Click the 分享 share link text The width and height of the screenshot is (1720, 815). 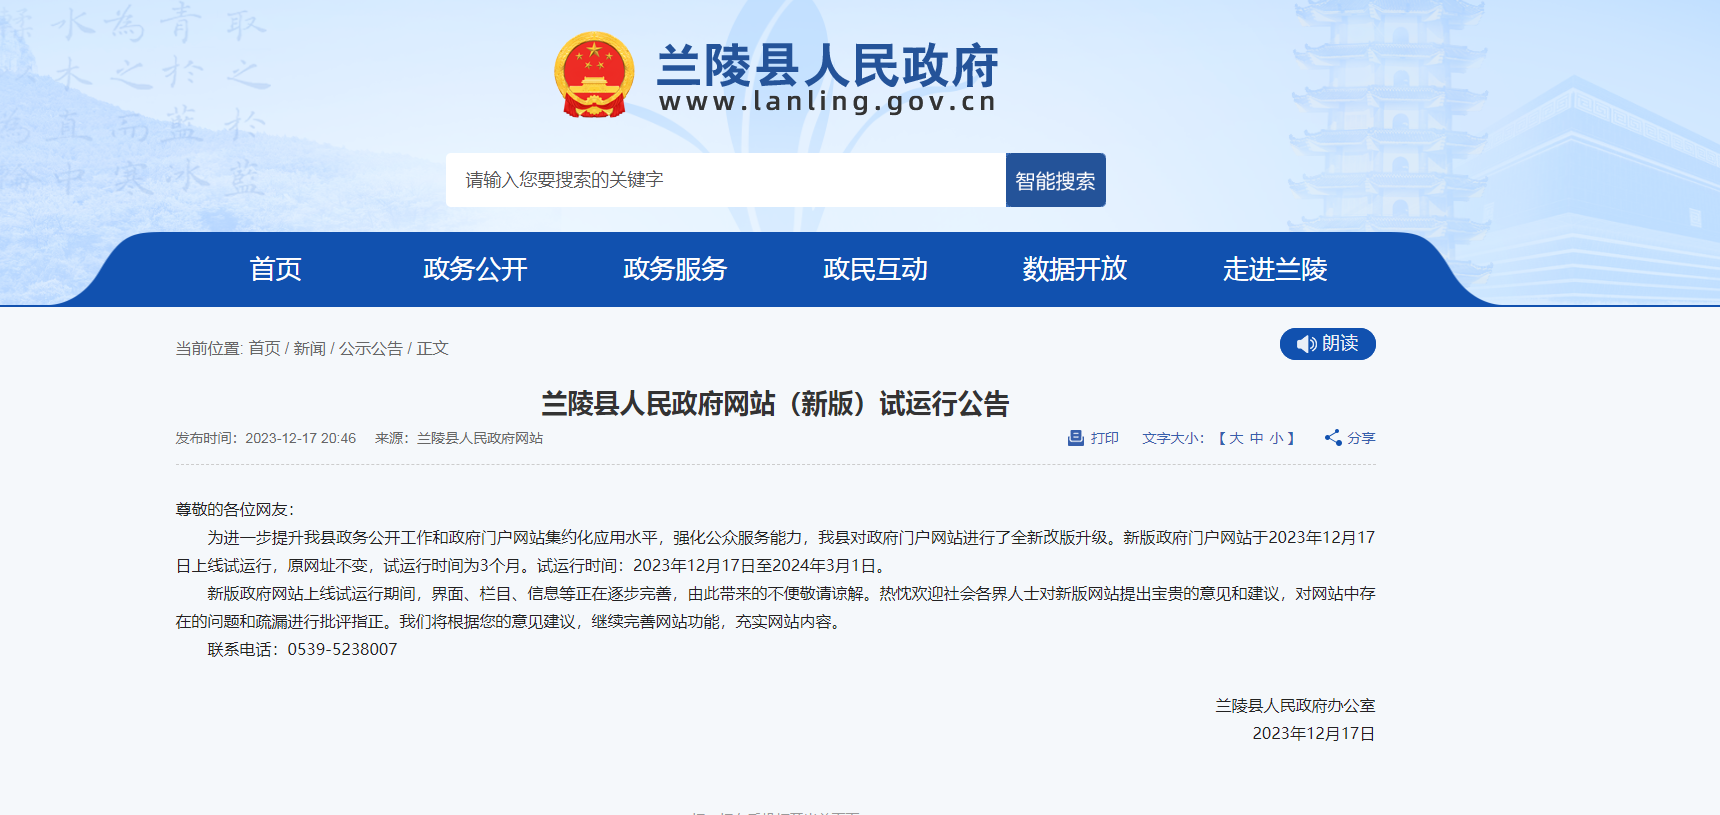[1361, 438]
